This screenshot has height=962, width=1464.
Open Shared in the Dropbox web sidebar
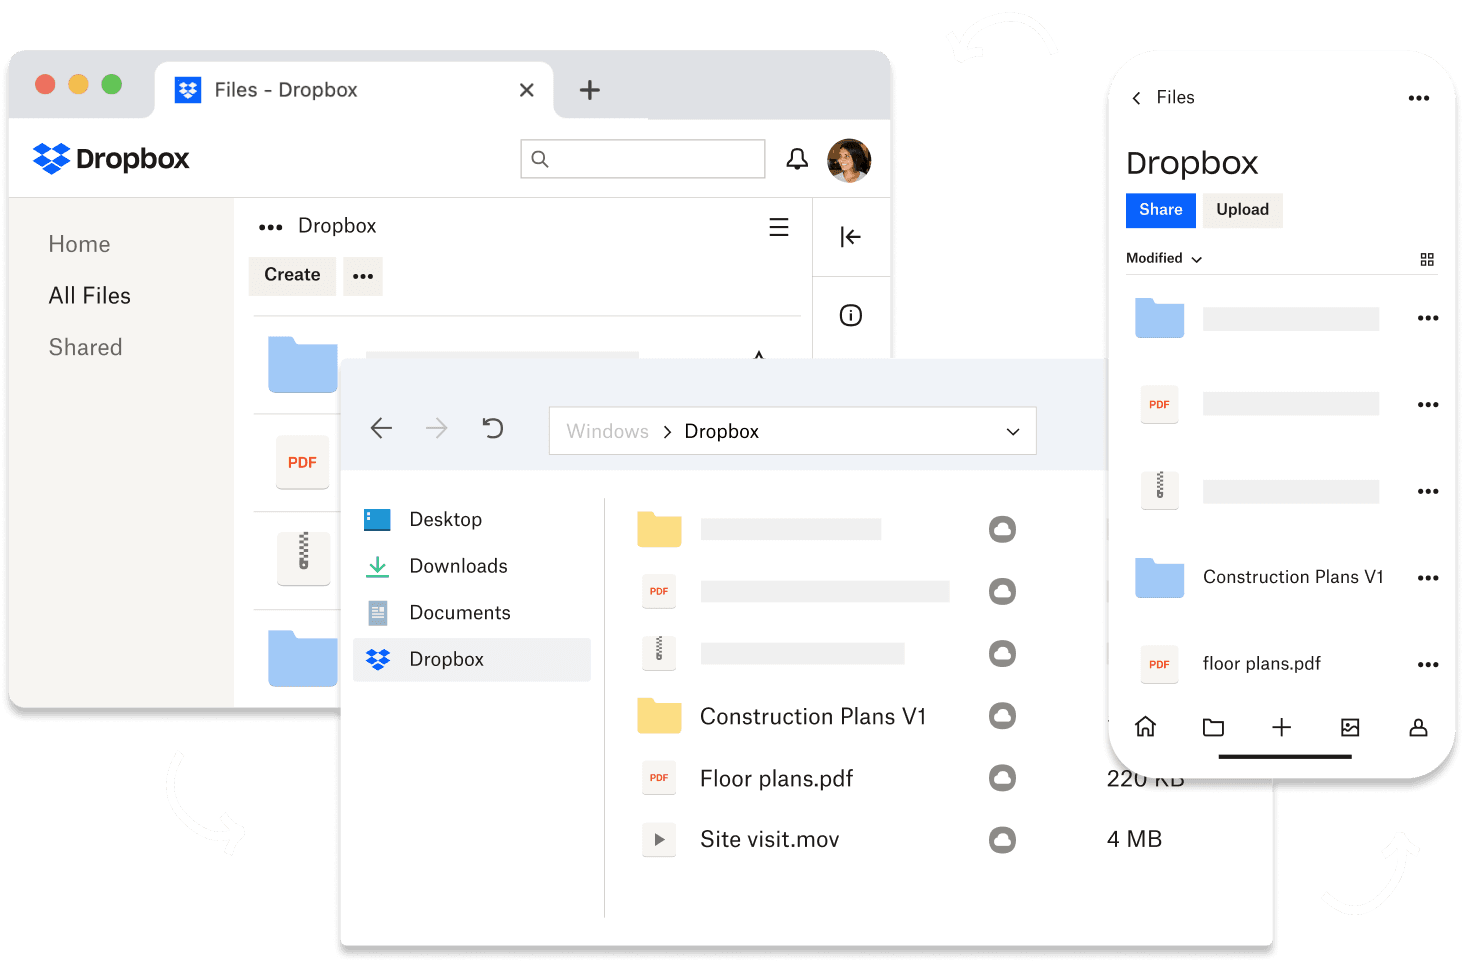(x=86, y=347)
